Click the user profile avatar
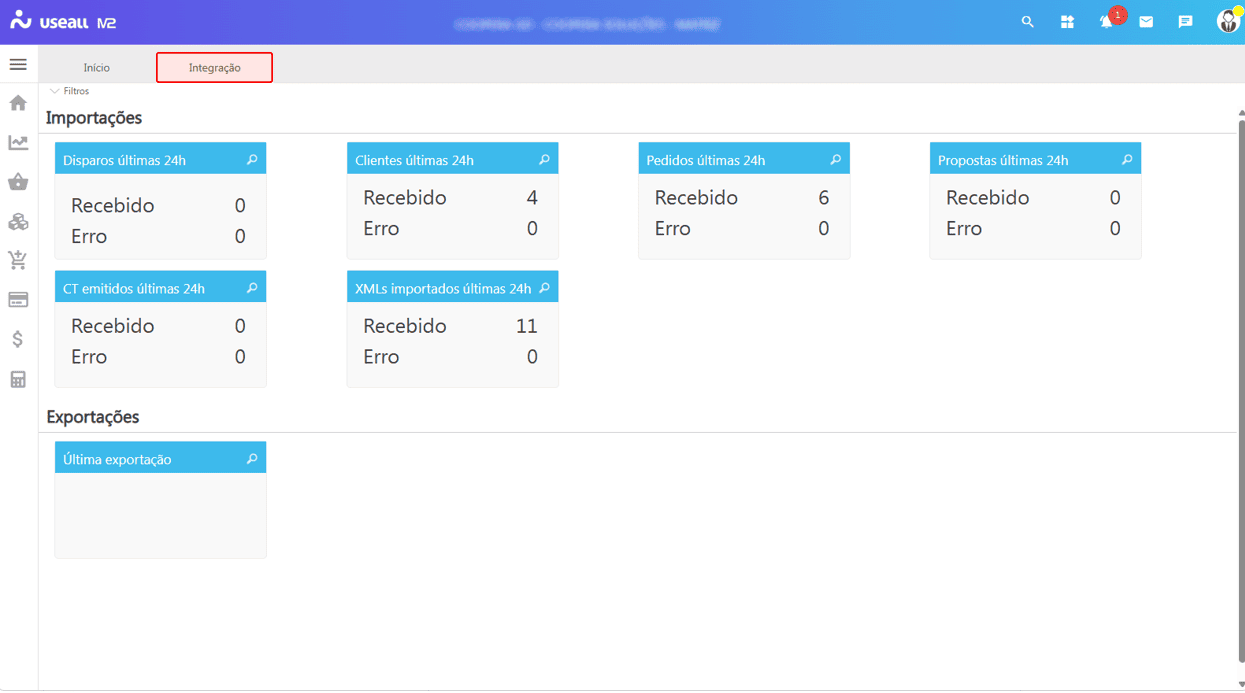This screenshot has height=693, width=1245. [1227, 22]
